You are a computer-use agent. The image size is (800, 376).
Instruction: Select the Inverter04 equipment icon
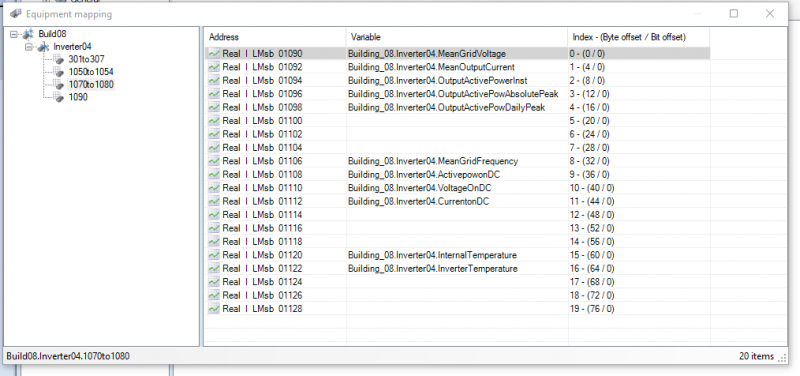pyautogui.click(x=44, y=47)
